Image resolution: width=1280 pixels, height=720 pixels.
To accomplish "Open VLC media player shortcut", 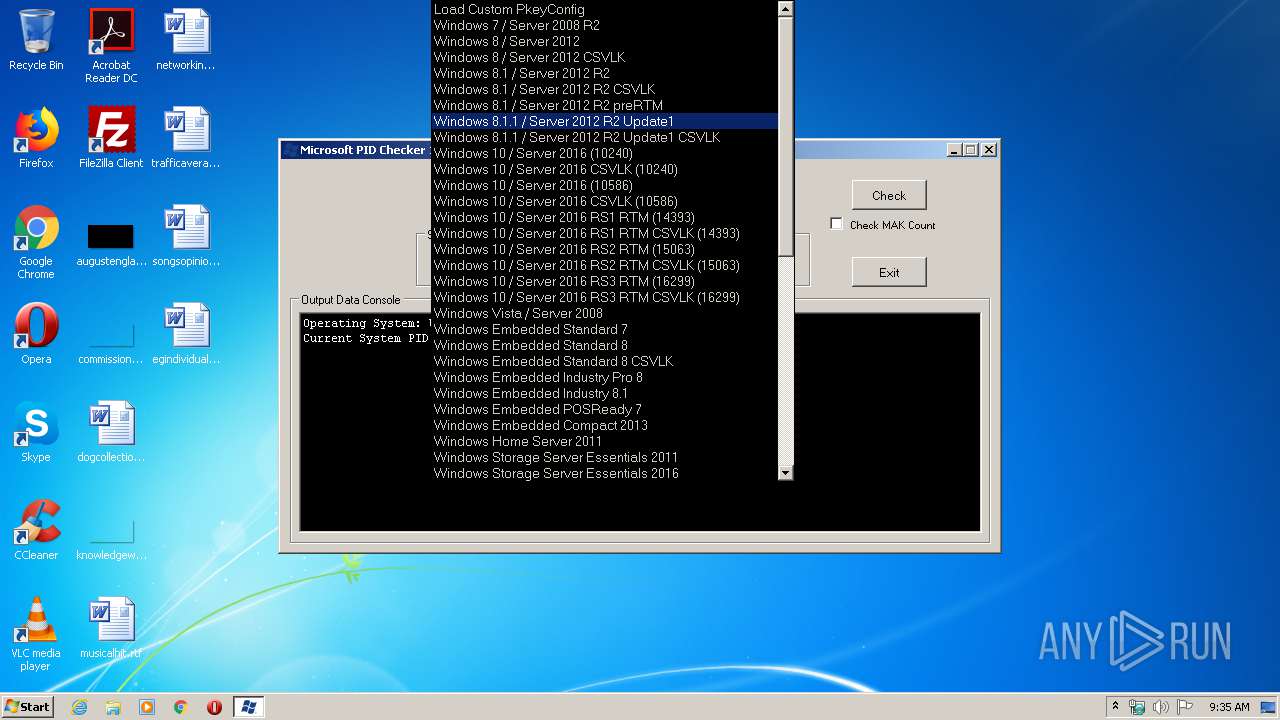I will (x=36, y=634).
